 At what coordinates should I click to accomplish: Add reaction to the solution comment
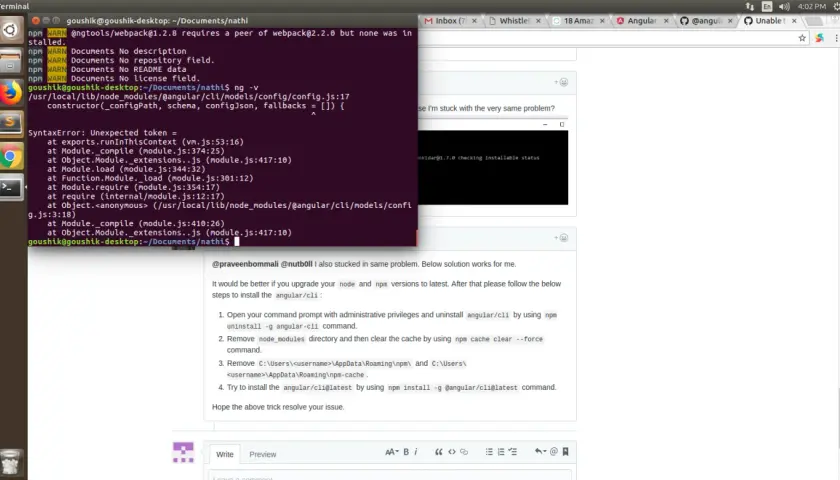click(x=561, y=238)
